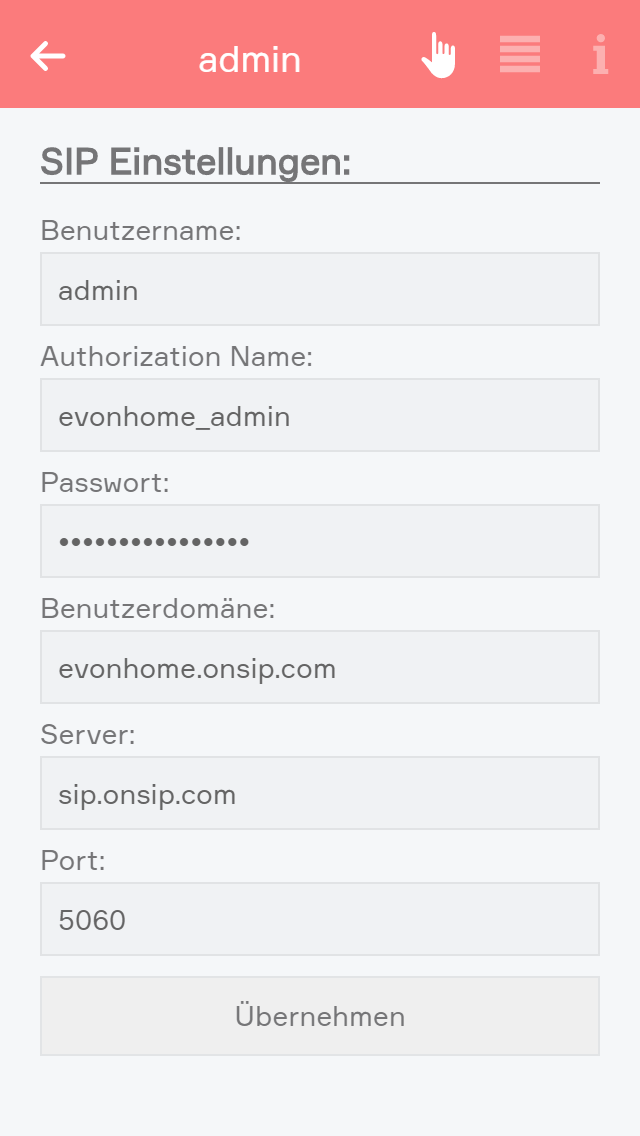This screenshot has width=640, height=1136.
Task: Click the Benutzername label
Action: 141,231
